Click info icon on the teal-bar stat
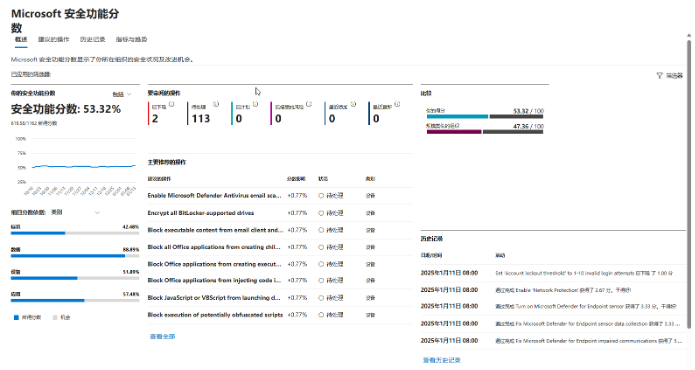Image resolution: width=695 pixels, height=370 pixels. pos(255,104)
